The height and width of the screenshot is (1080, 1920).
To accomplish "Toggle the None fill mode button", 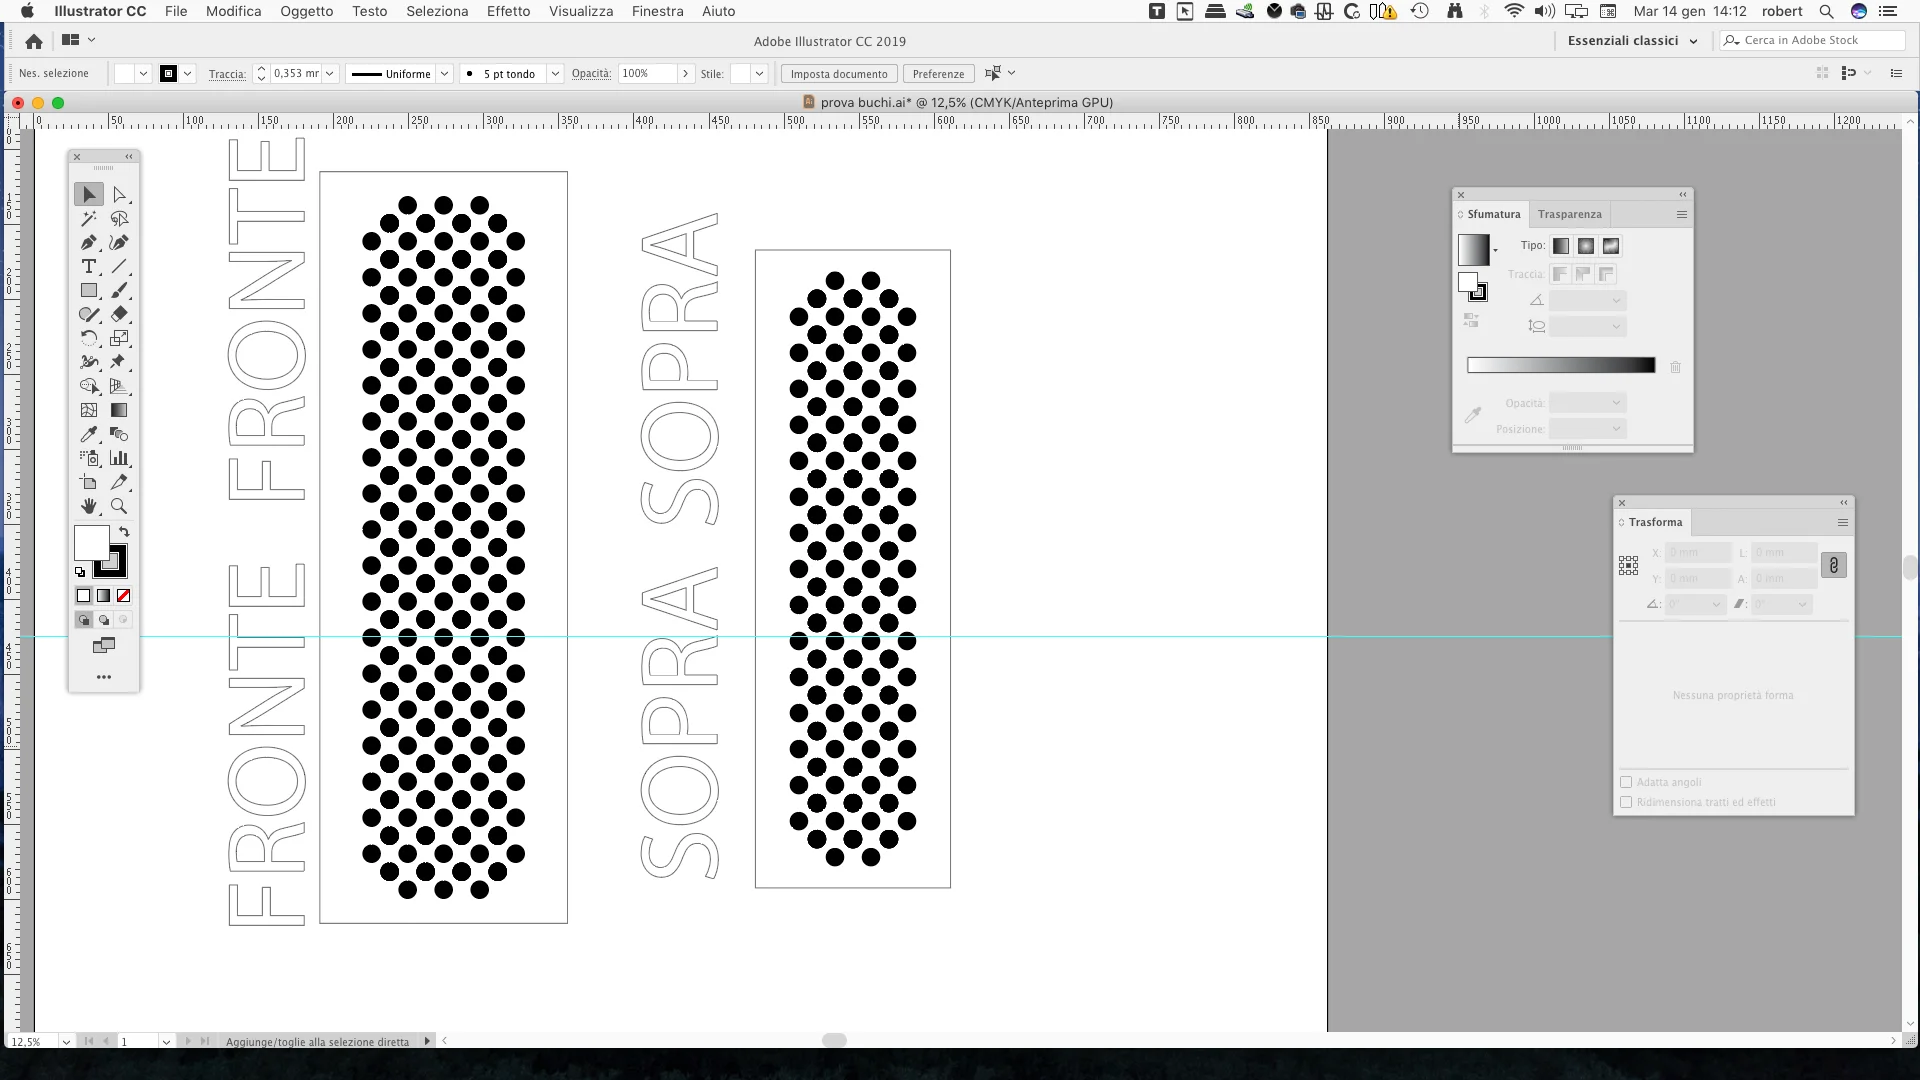I will coord(123,596).
